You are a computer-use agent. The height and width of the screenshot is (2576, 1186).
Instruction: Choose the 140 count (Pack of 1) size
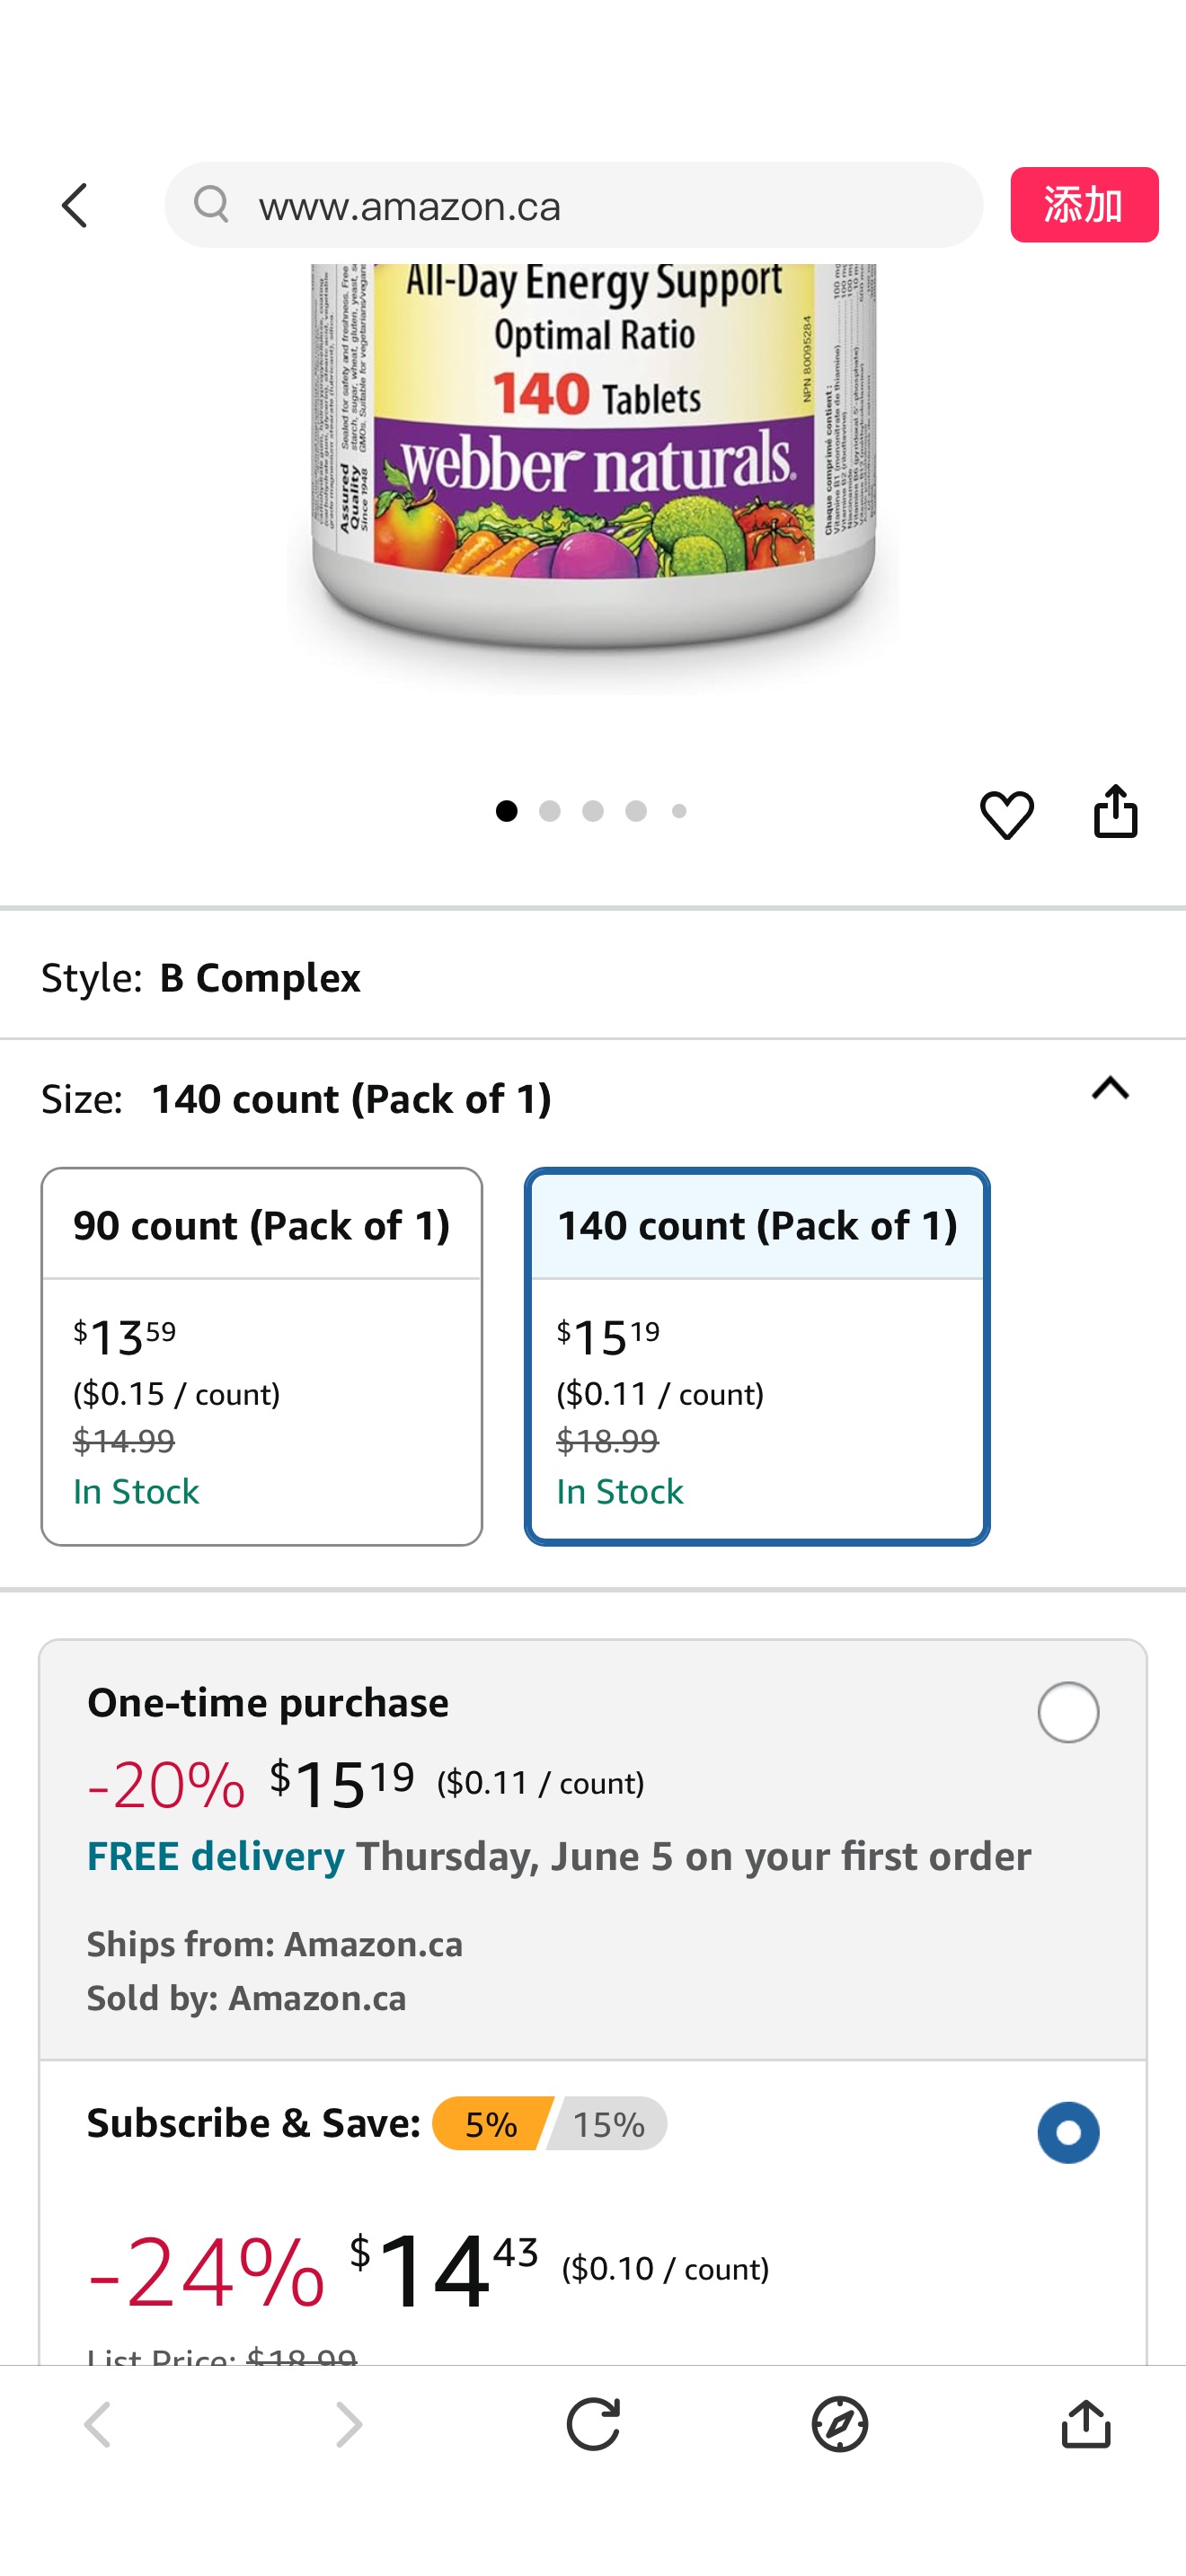(757, 1356)
